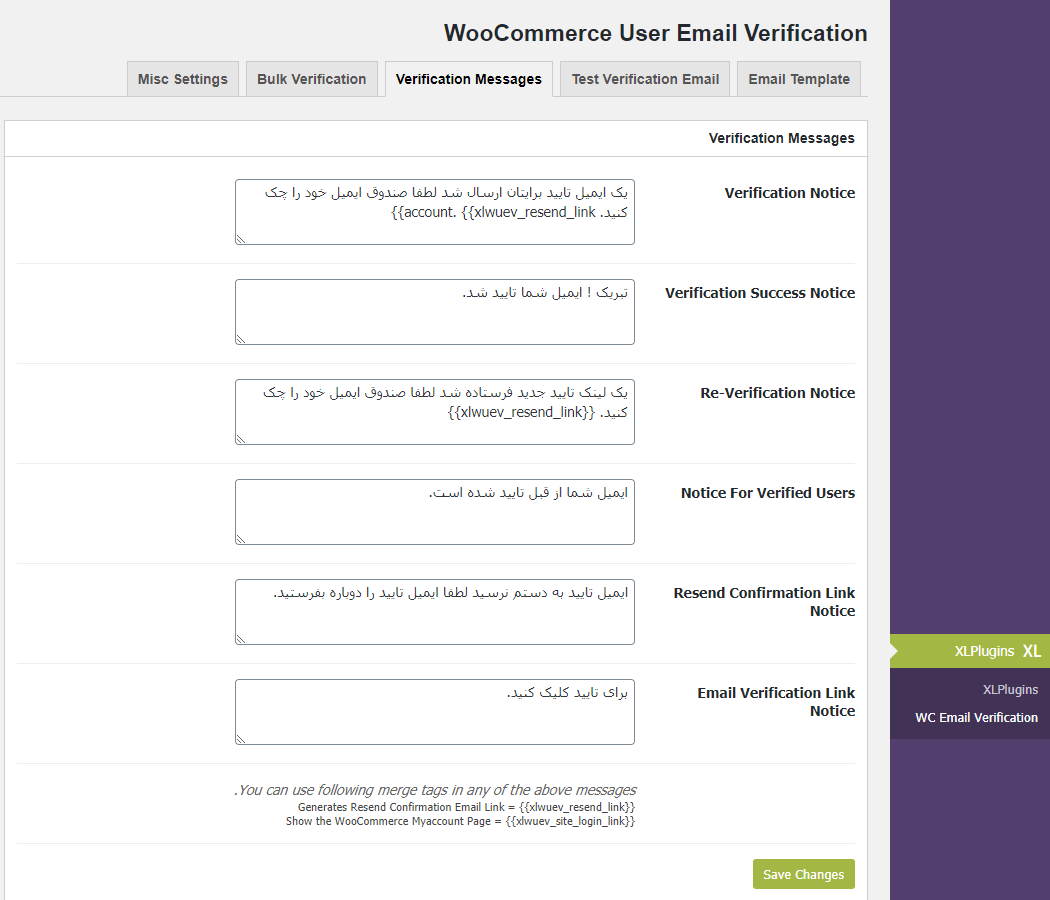Click the resize grip of Re-Verification Notice textarea
This screenshot has height=900, width=1050.
[x=241, y=439]
